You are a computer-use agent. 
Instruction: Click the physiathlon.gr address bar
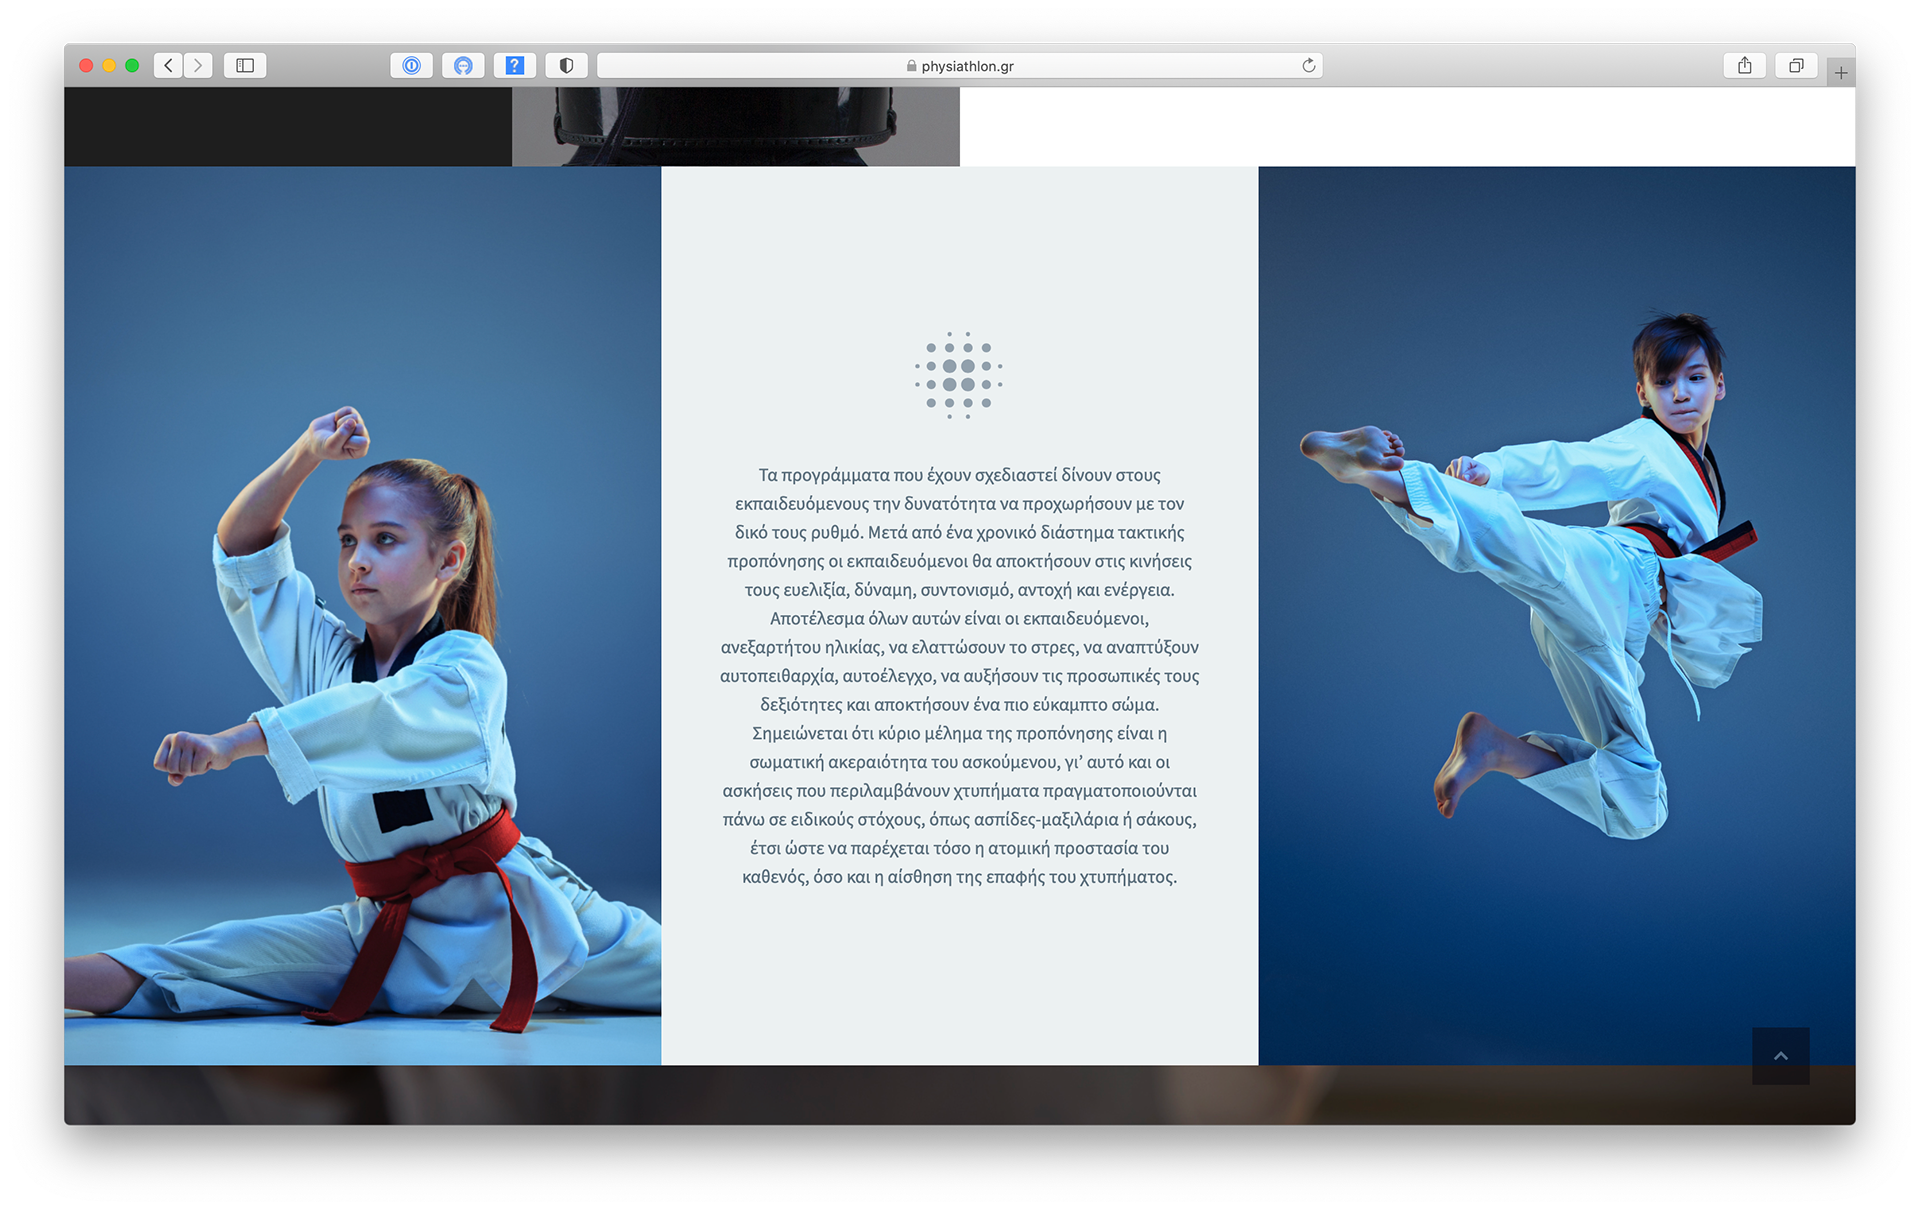960,65
